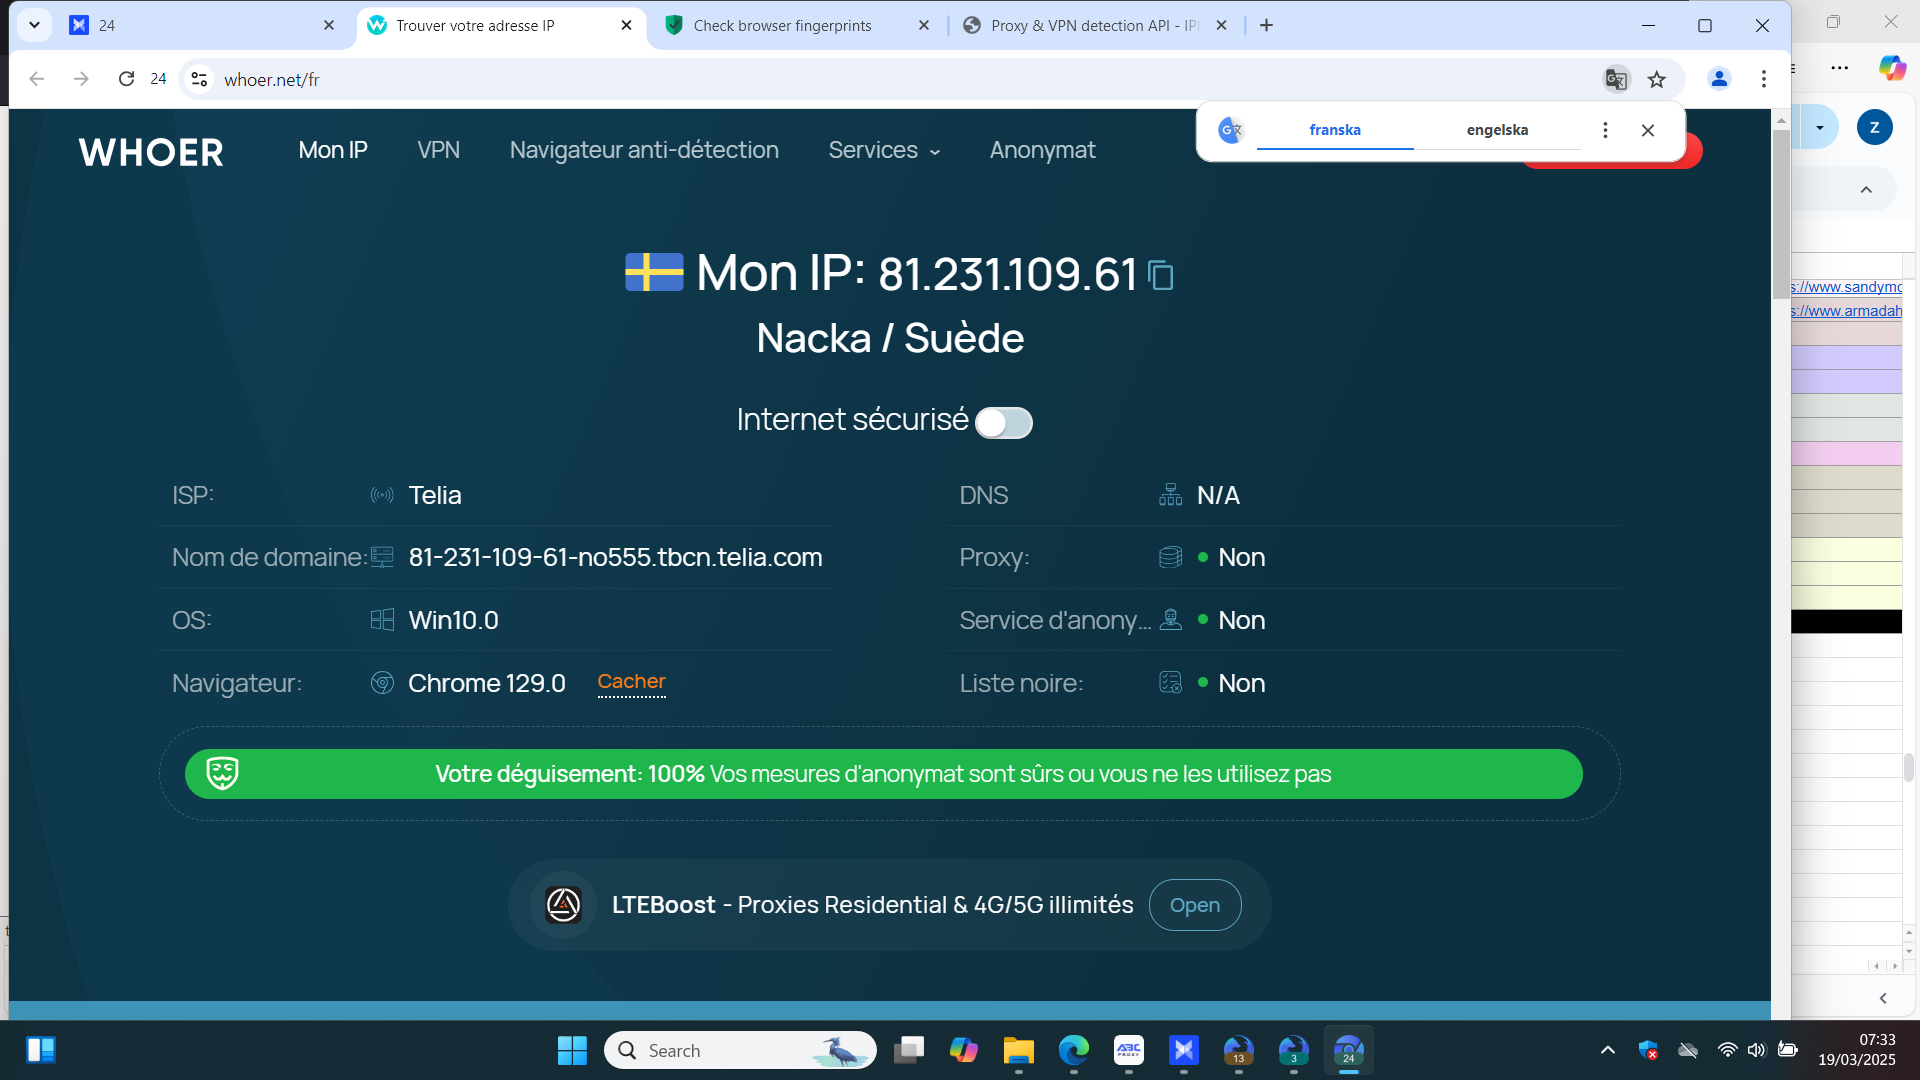Image resolution: width=1920 pixels, height=1080 pixels.
Task: Click the Telia ISP value
Action: tap(435, 495)
